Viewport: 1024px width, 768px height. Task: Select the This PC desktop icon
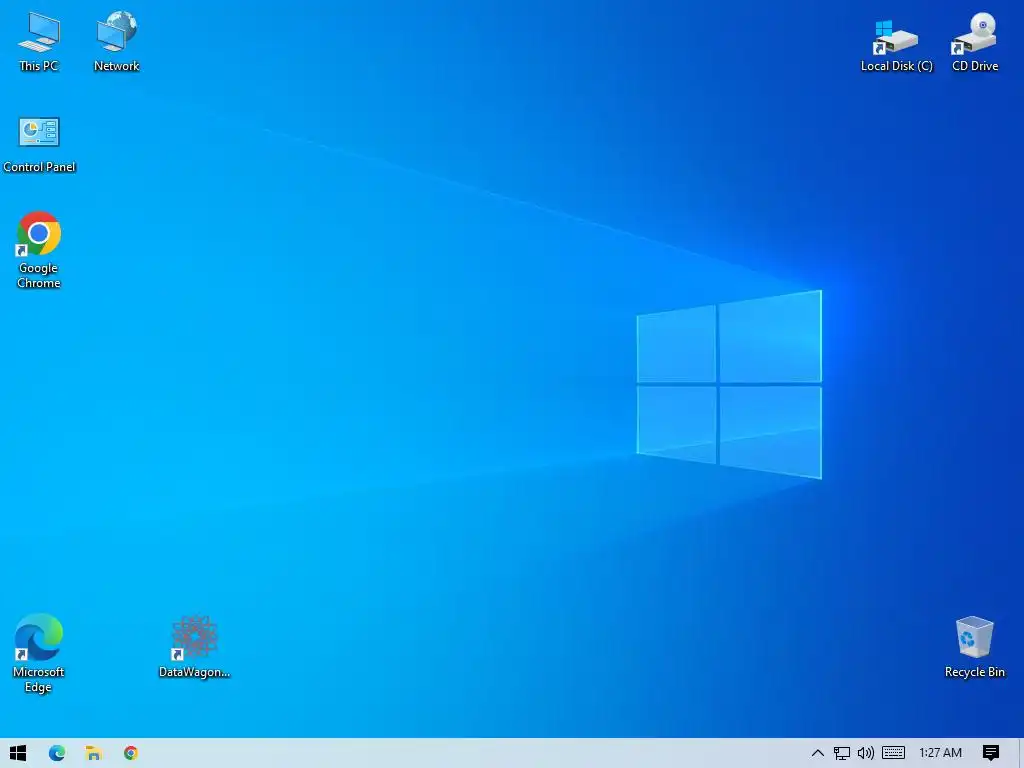pyautogui.click(x=39, y=40)
